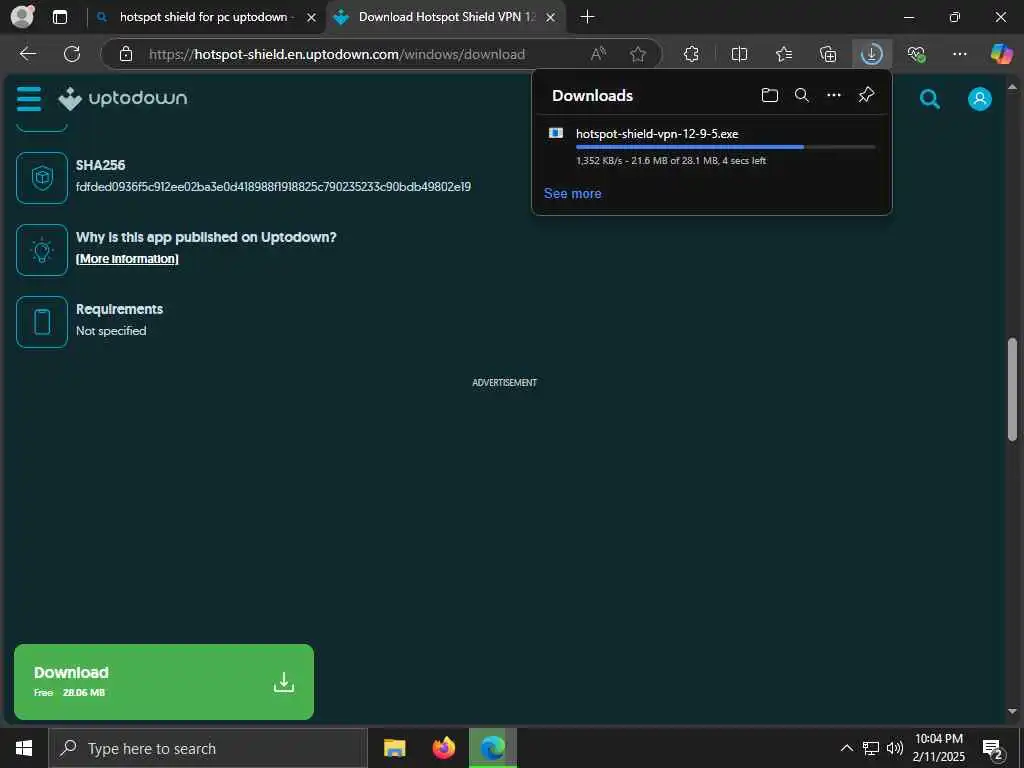Click the page vertical scrollbar thumb
The image size is (1024, 768).
click(1012, 390)
